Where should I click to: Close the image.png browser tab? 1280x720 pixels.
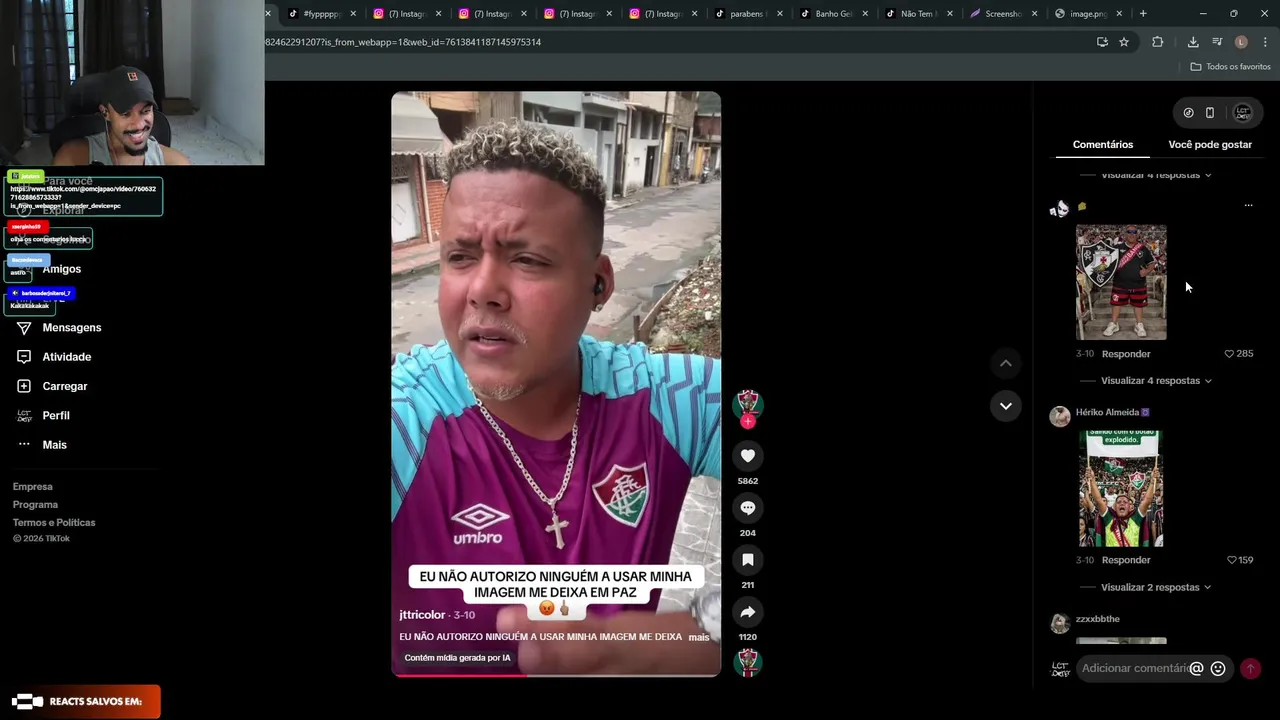pyautogui.click(x=1119, y=14)
